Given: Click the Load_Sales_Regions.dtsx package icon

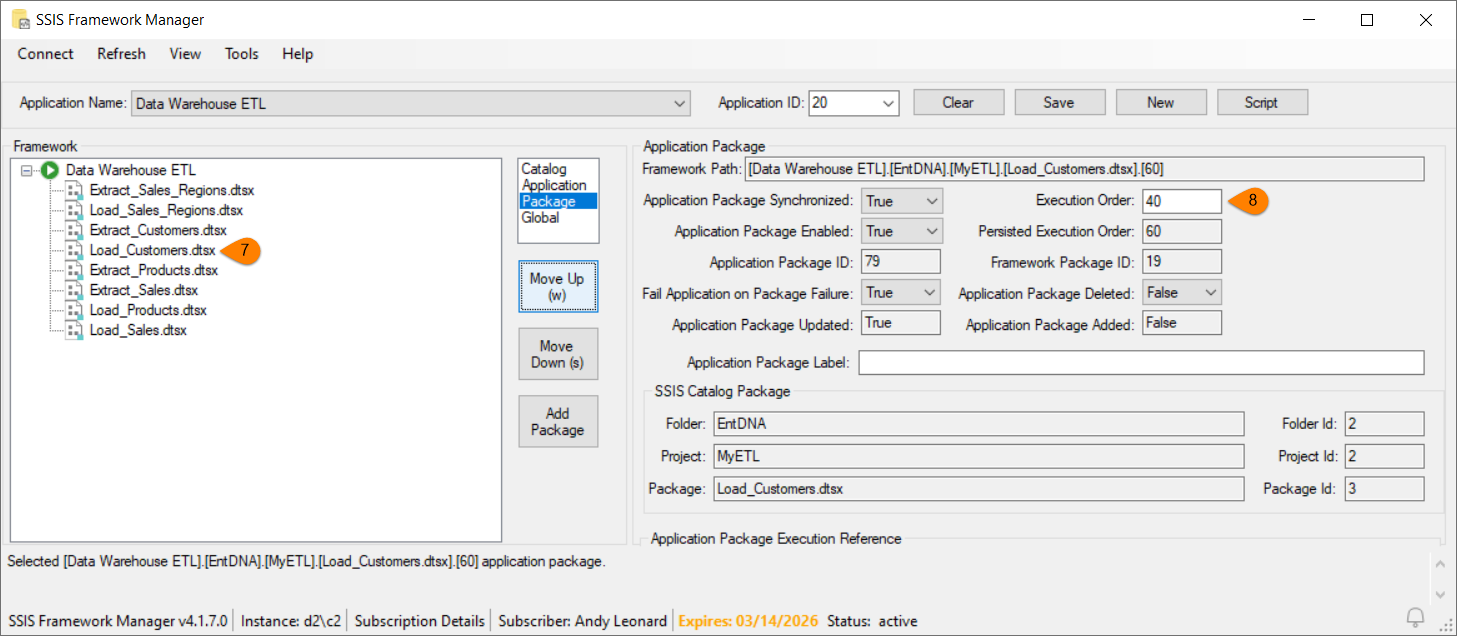Looking at the screenshot, I should click(x=74, y=210).
